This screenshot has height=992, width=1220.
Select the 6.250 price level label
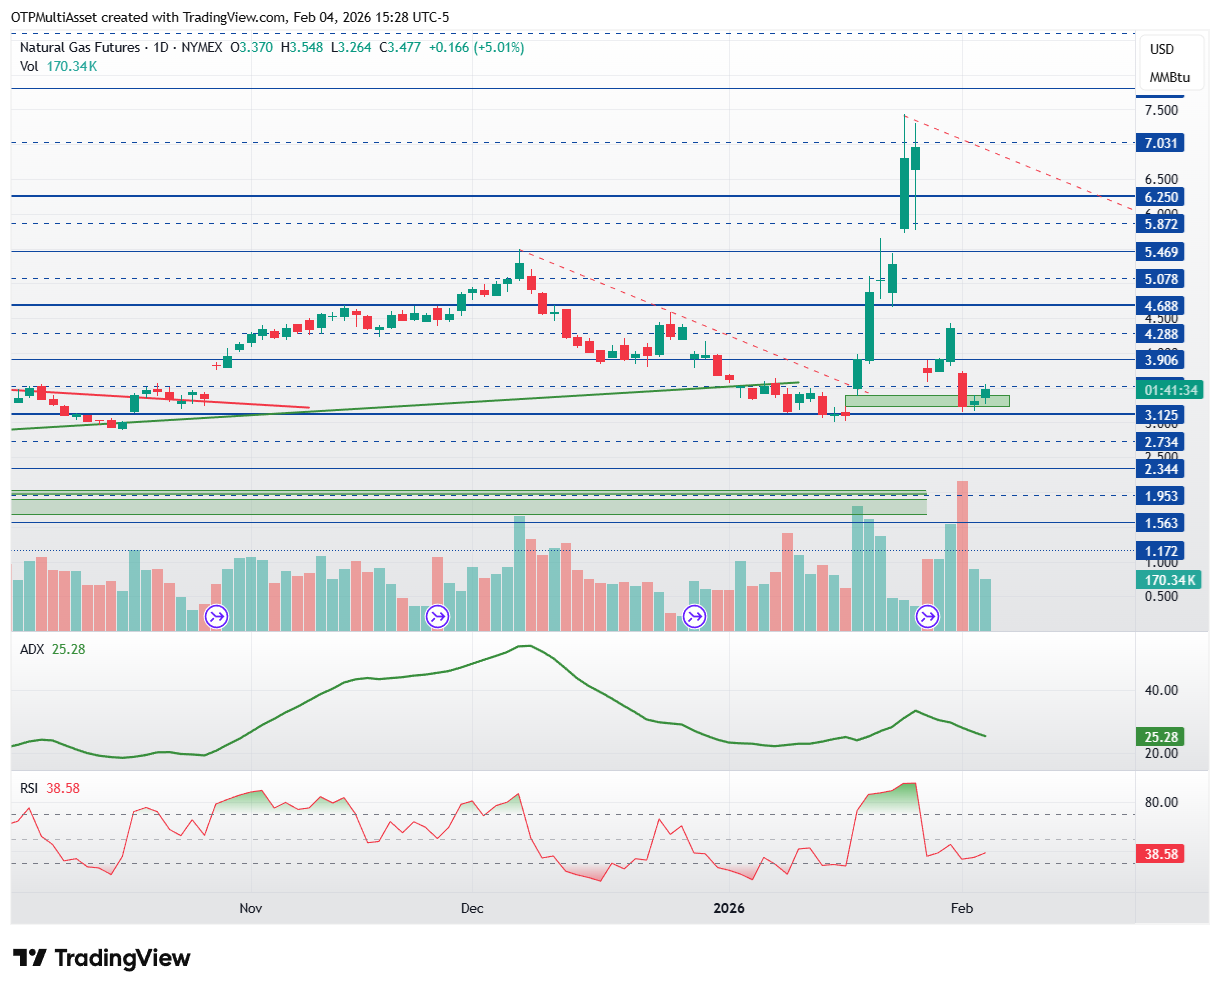click(x=1161, y=197)
